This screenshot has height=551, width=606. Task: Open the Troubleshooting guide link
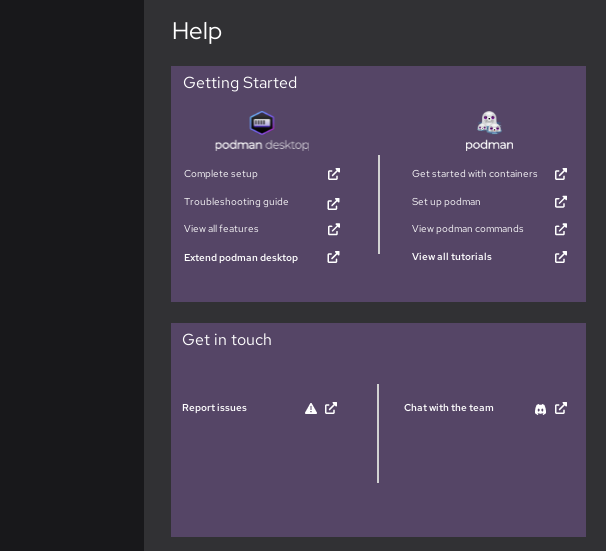236,202
